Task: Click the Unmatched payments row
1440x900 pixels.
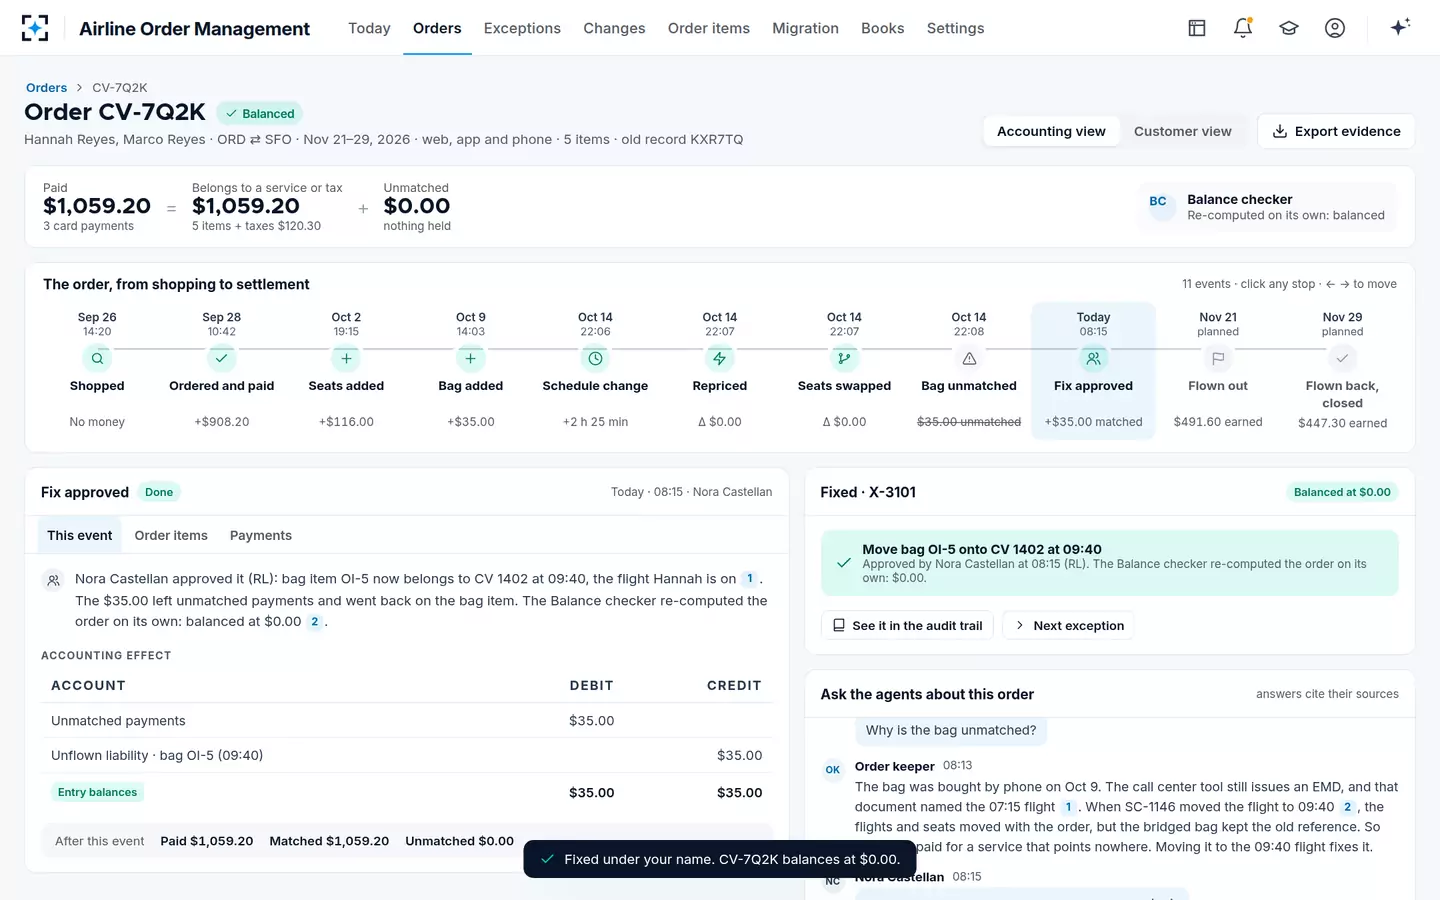Action: 406,721
